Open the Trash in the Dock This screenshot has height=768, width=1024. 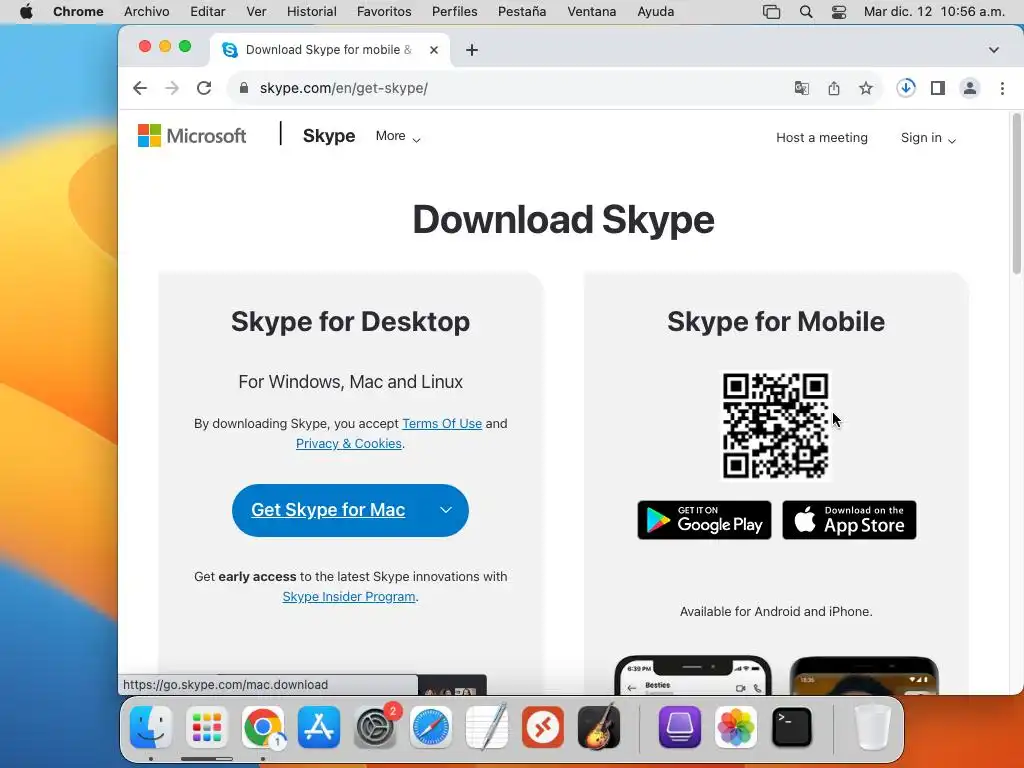click(x=872, y=727)
